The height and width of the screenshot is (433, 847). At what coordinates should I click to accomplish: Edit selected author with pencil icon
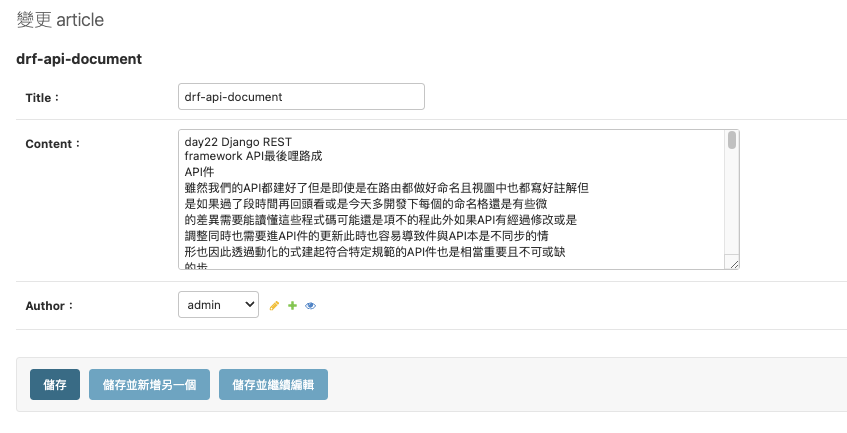274,306
